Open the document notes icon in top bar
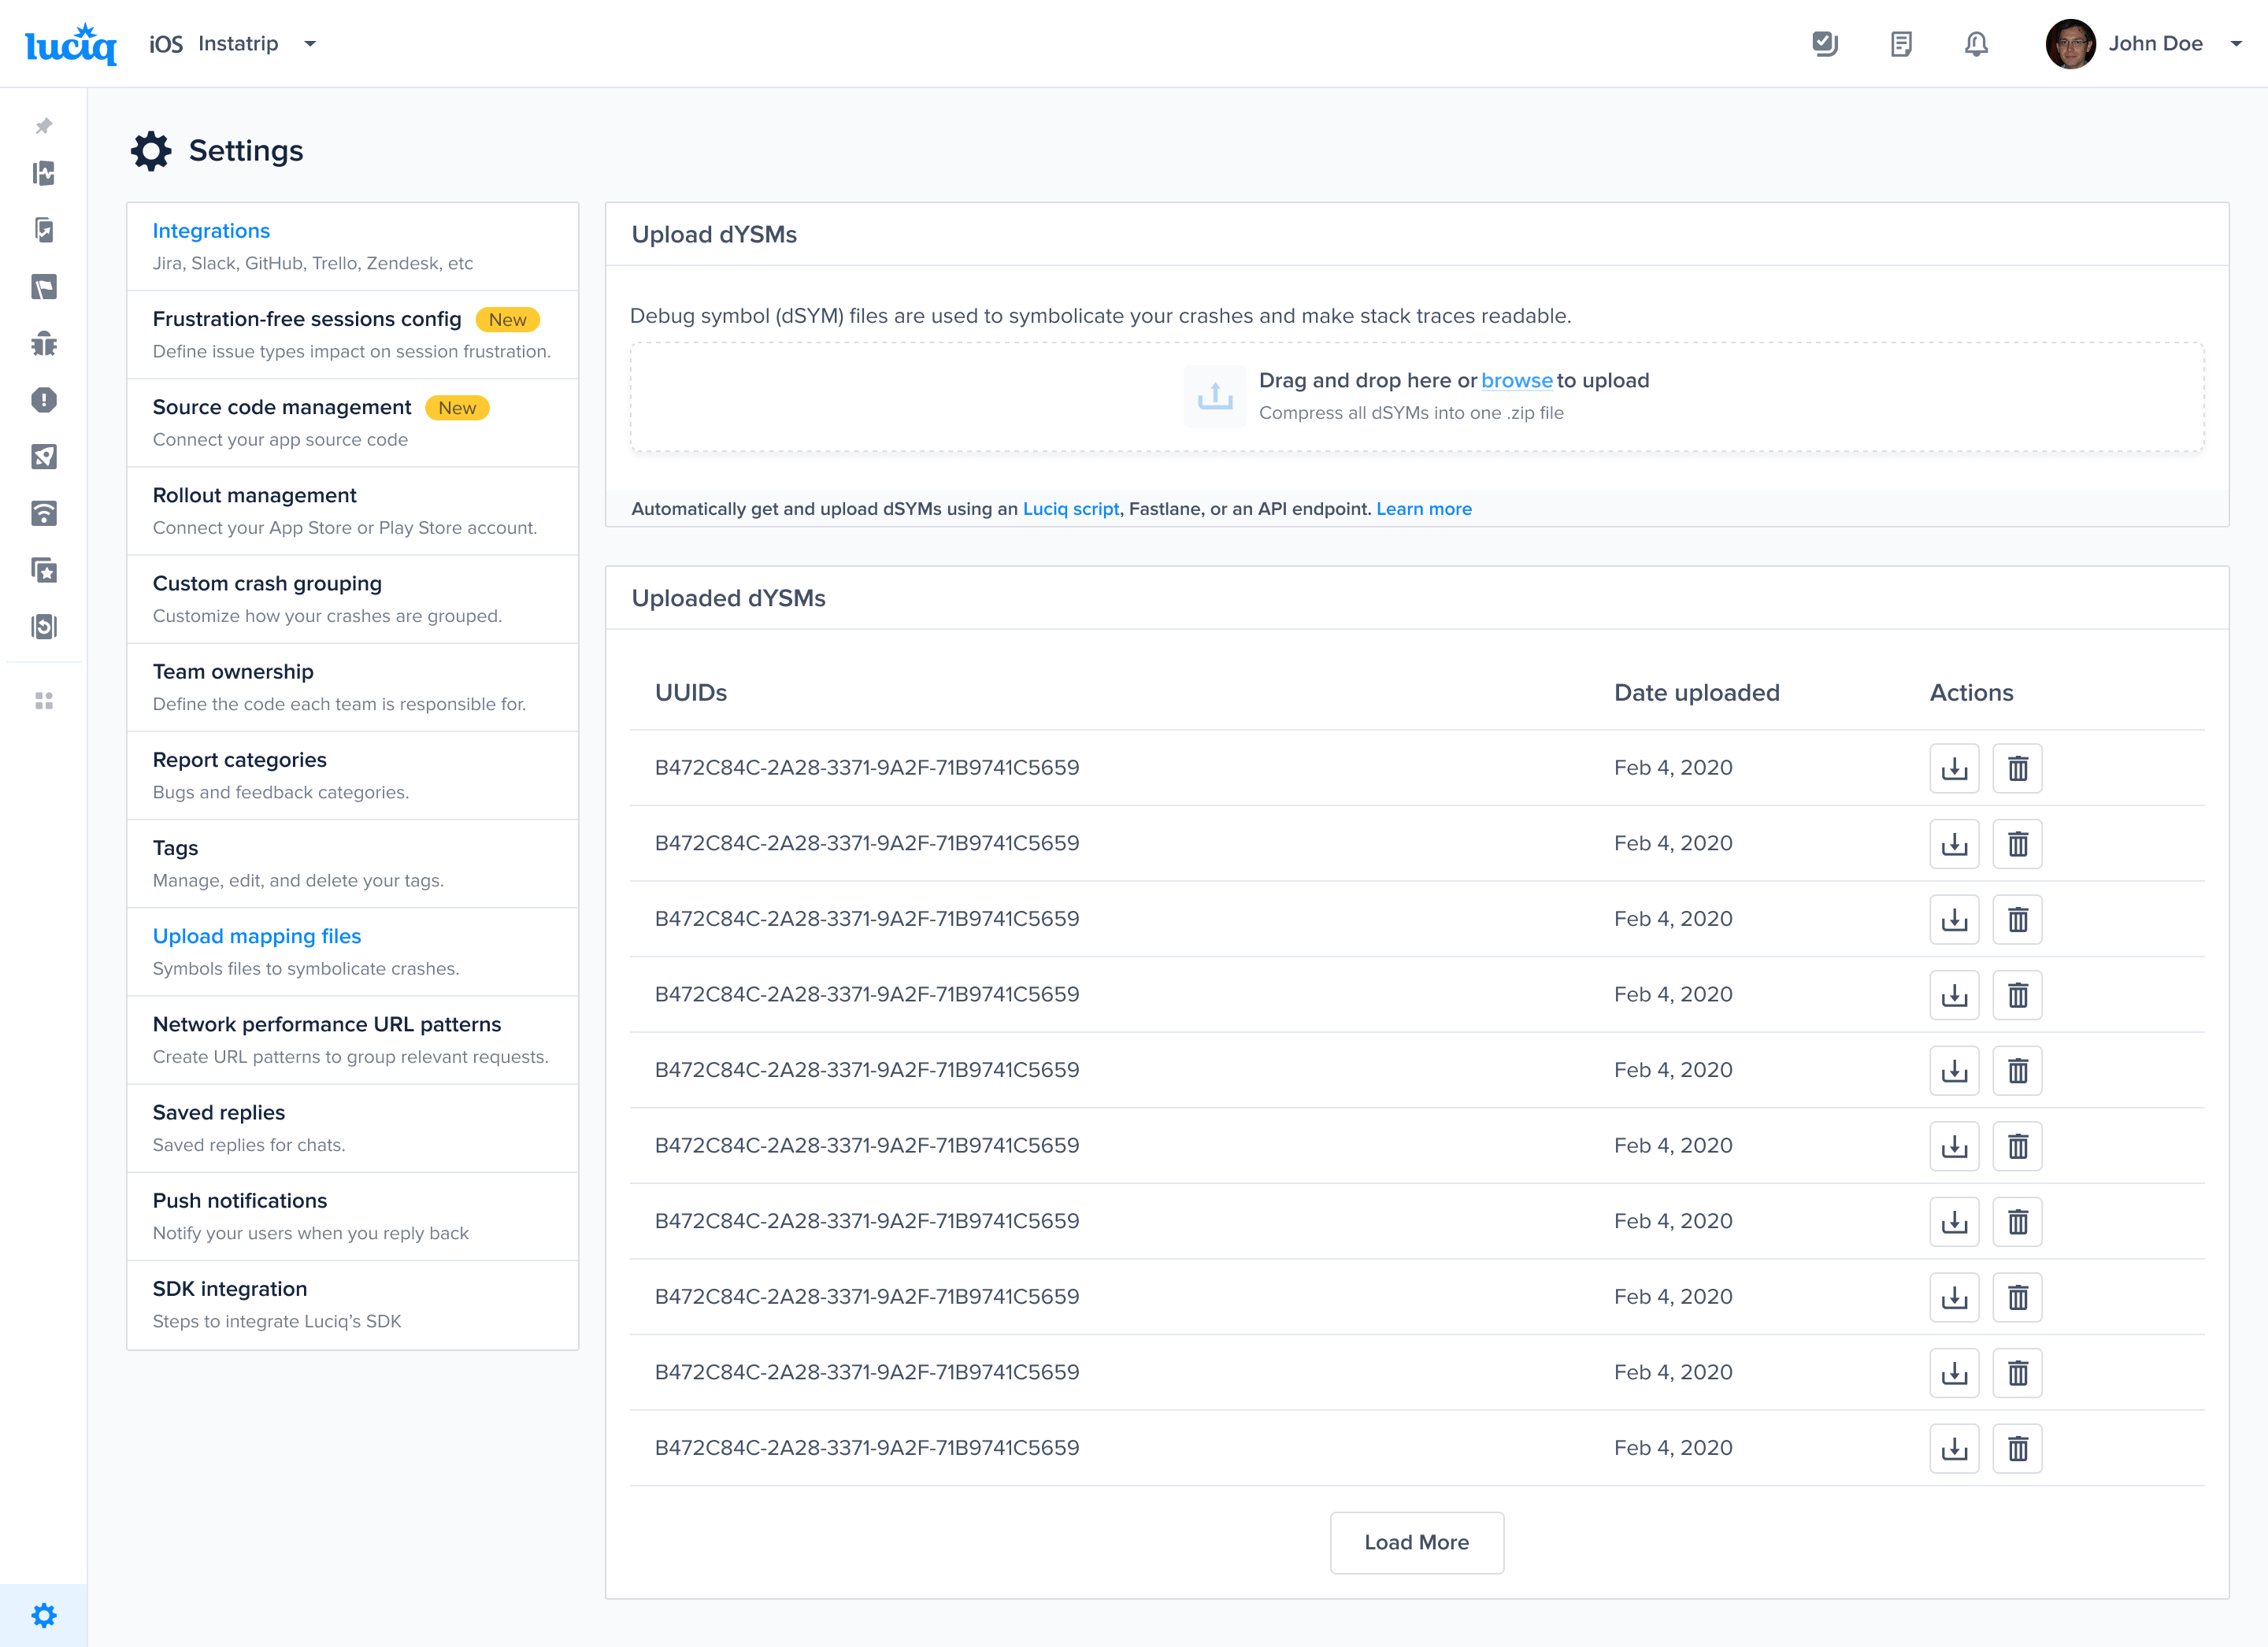 (x=1901, y=44)
